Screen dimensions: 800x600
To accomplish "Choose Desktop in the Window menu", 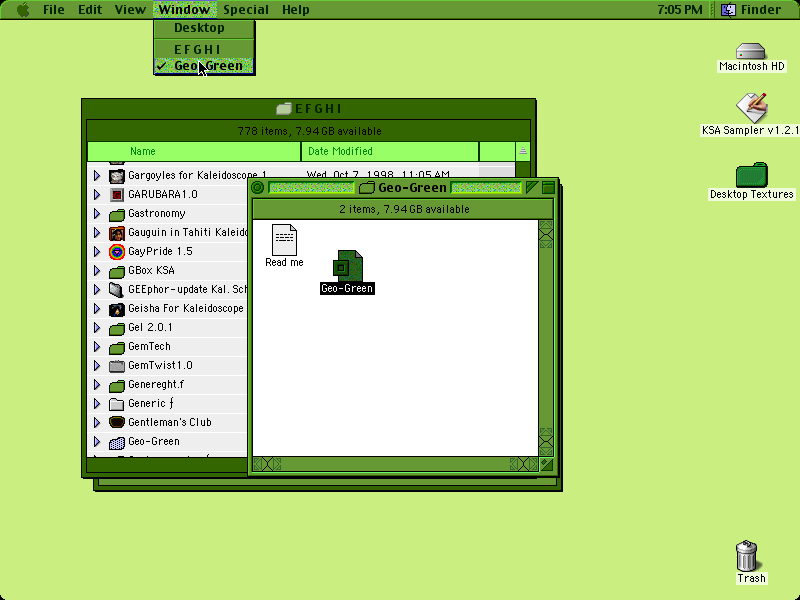I will tap(204, 28).
